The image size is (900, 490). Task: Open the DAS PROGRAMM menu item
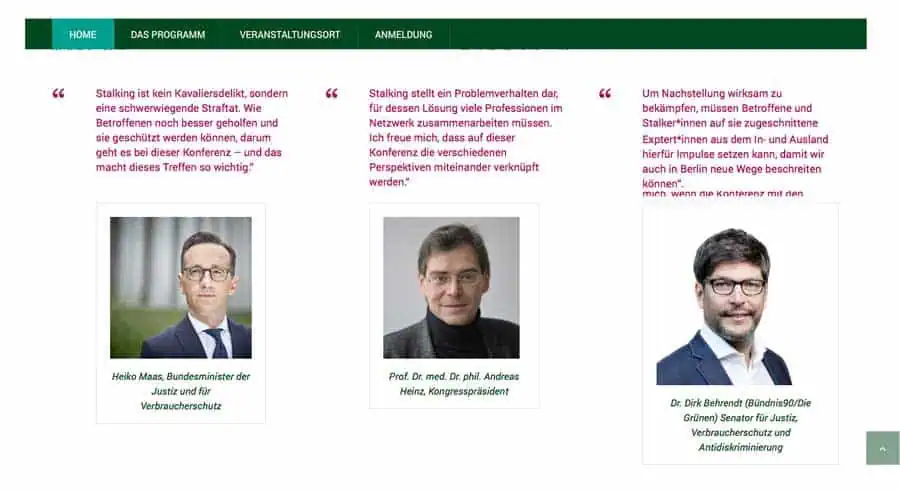[x=168, y=35]
